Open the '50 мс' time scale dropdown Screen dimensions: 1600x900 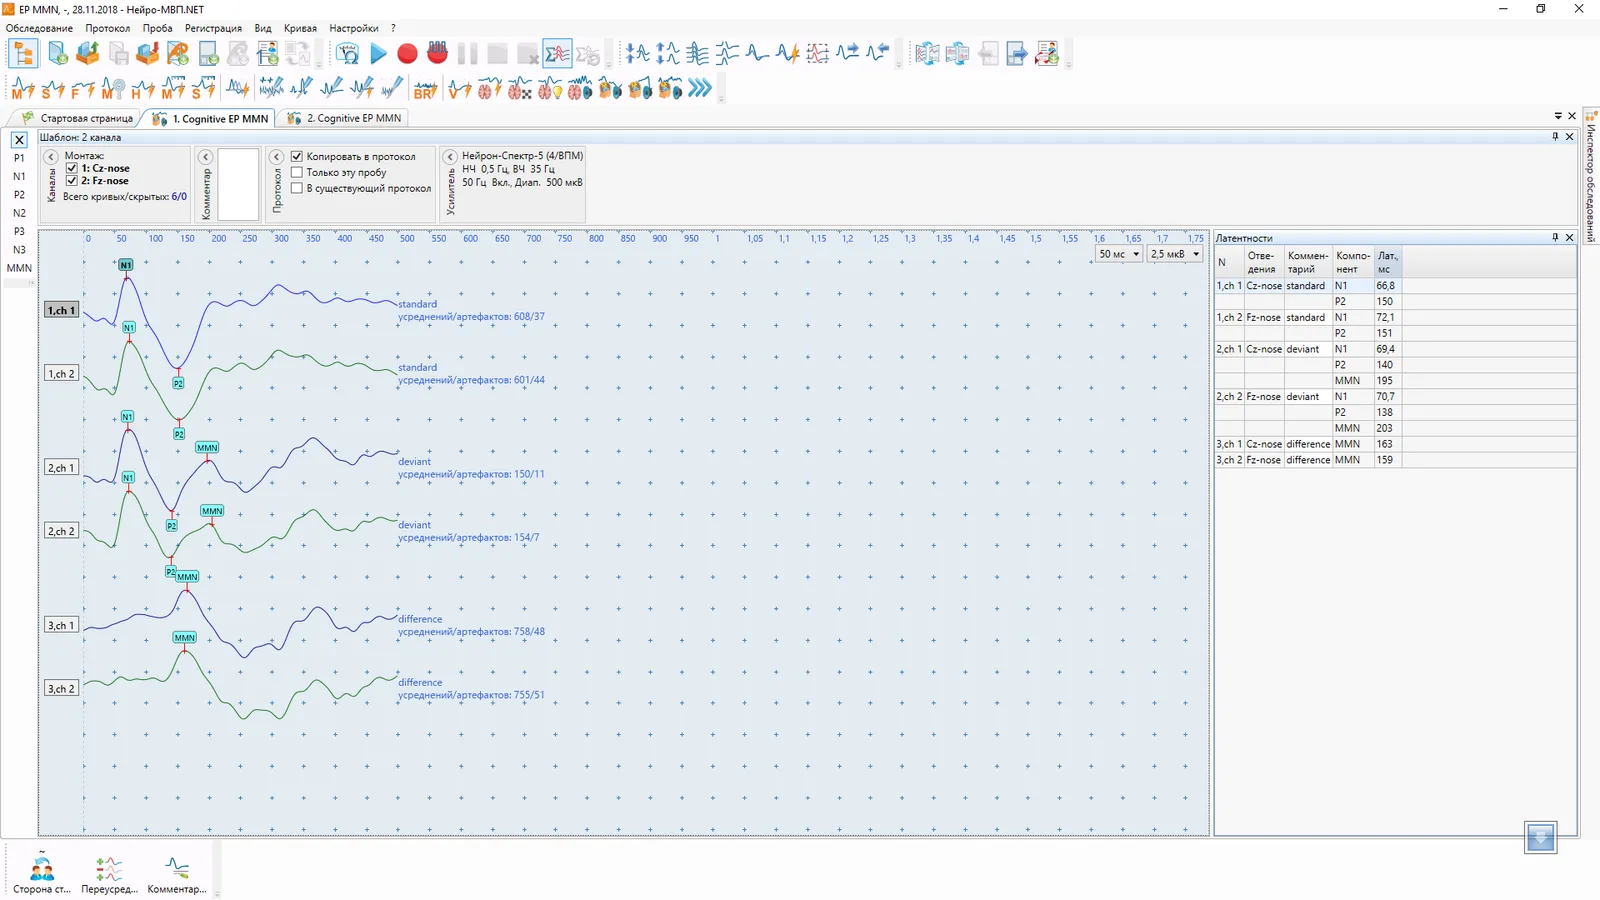click(x=1118, y=254)
